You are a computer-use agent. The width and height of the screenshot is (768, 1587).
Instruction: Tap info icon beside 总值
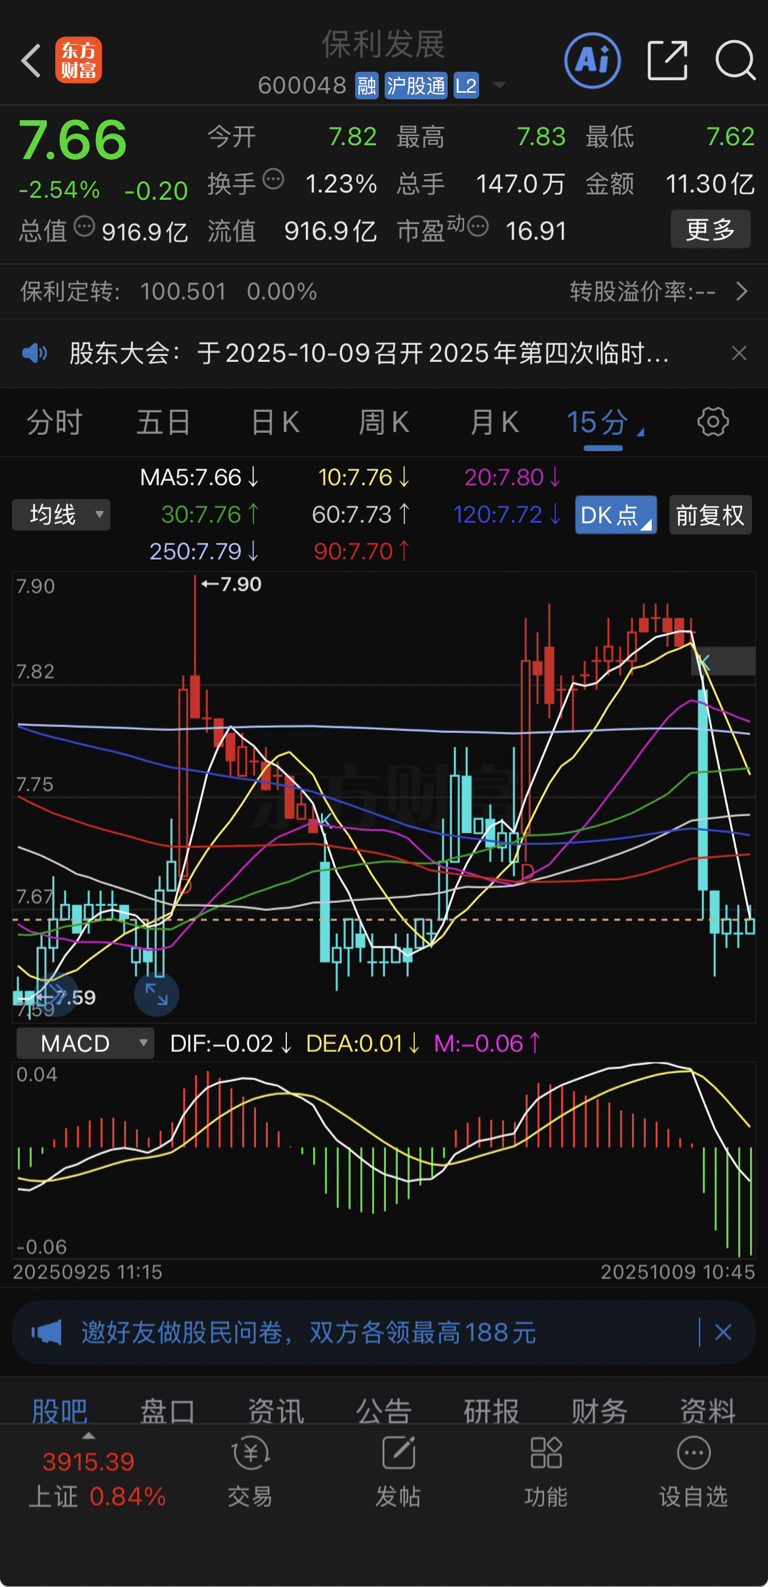click(x=85, y=226)
